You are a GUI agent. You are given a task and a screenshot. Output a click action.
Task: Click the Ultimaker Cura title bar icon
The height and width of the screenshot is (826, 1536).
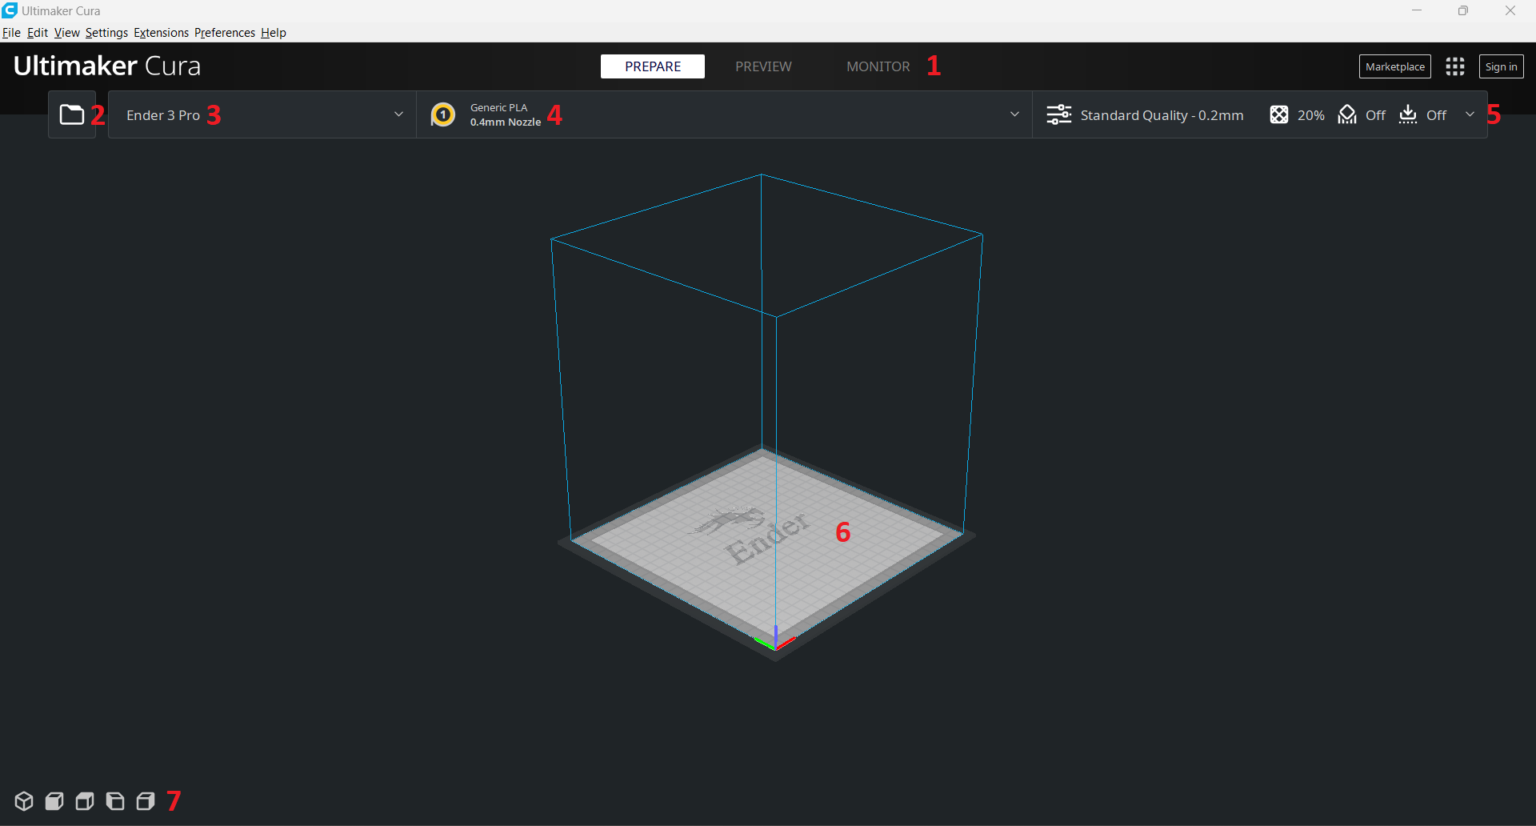pos(10,10)
